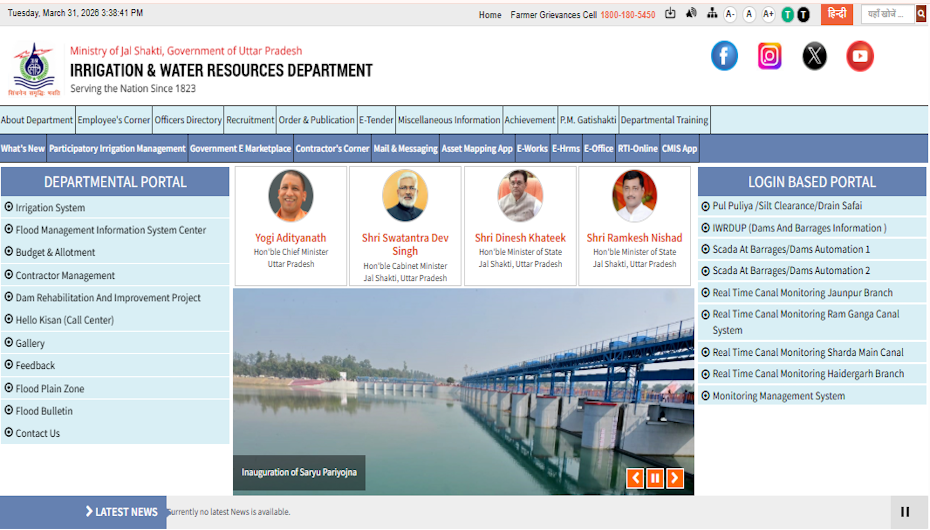
Task: Pause the image slideshow
Action: point(655,478)
